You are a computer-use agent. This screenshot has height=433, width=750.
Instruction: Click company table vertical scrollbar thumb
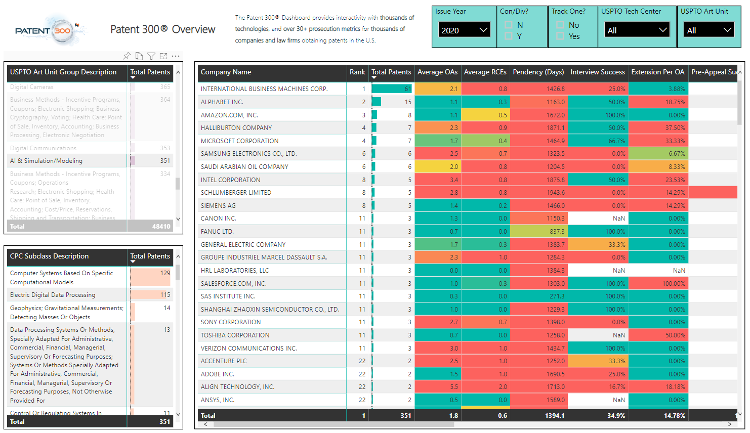click(x=740, y=103)
